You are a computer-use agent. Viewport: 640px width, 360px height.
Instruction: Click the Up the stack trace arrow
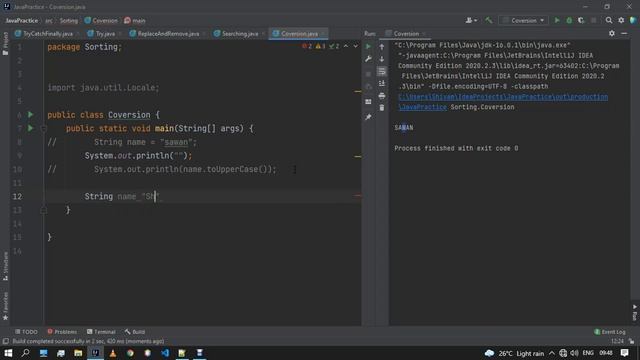coord(382,47)
